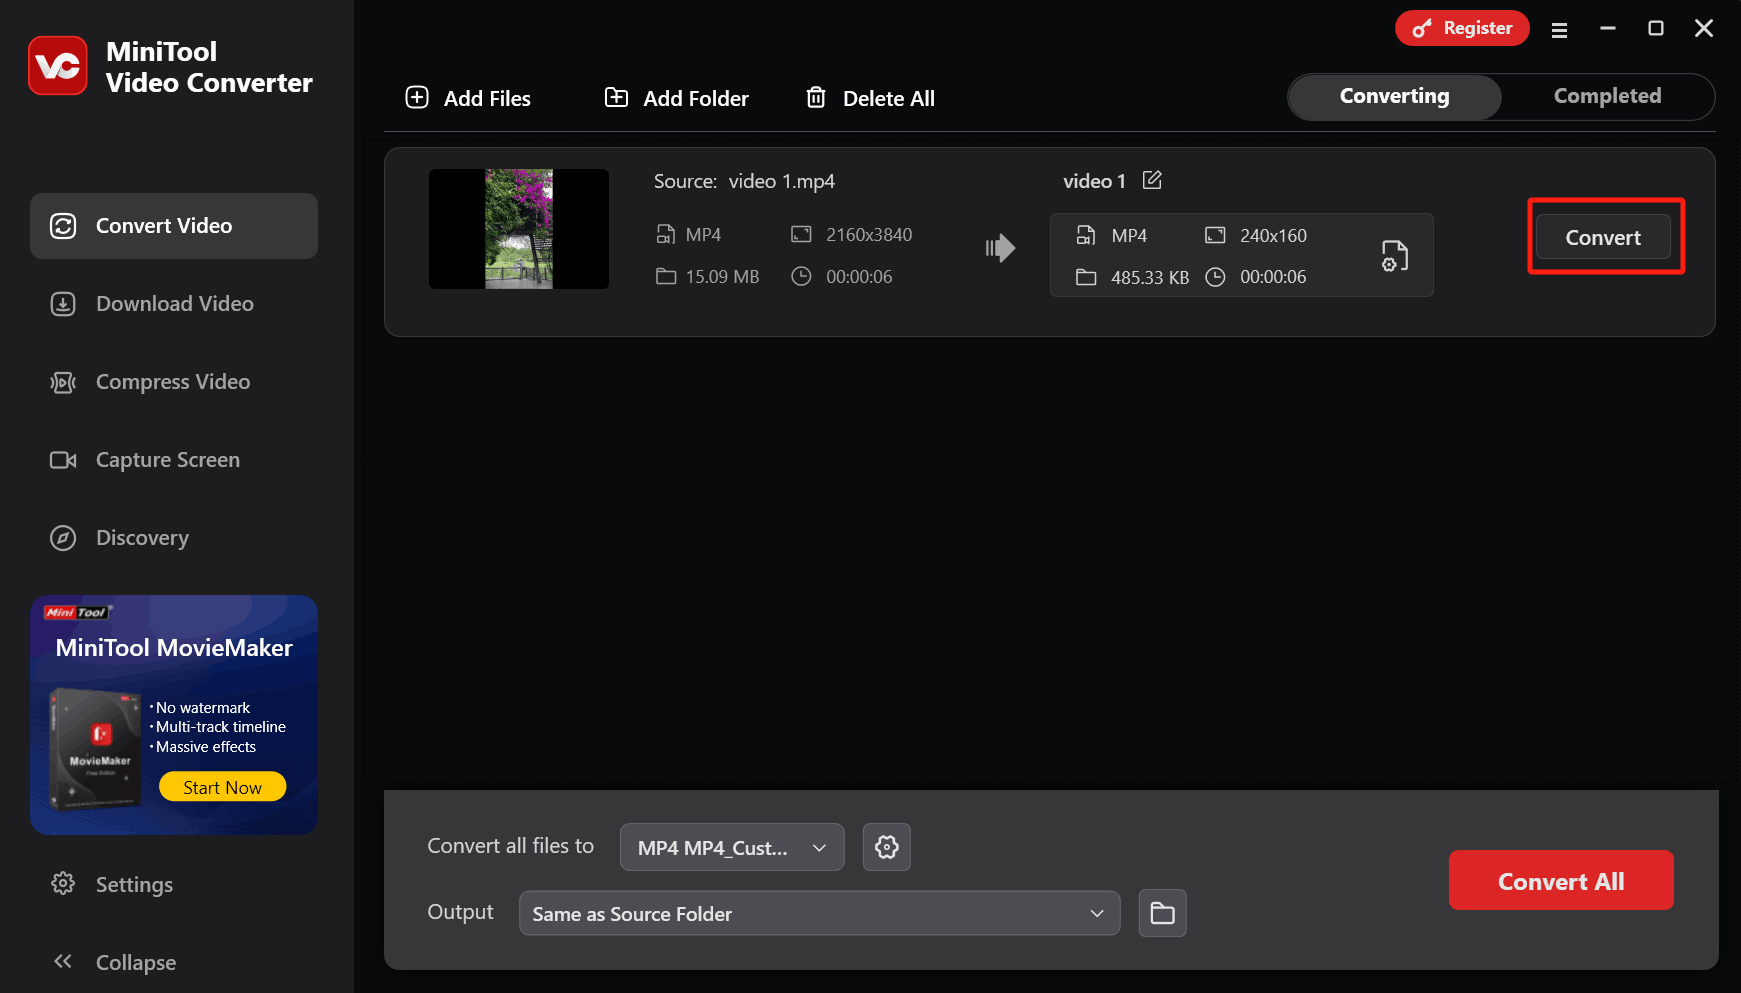Collapse the sidebar via Collapse label

(136, 963)
